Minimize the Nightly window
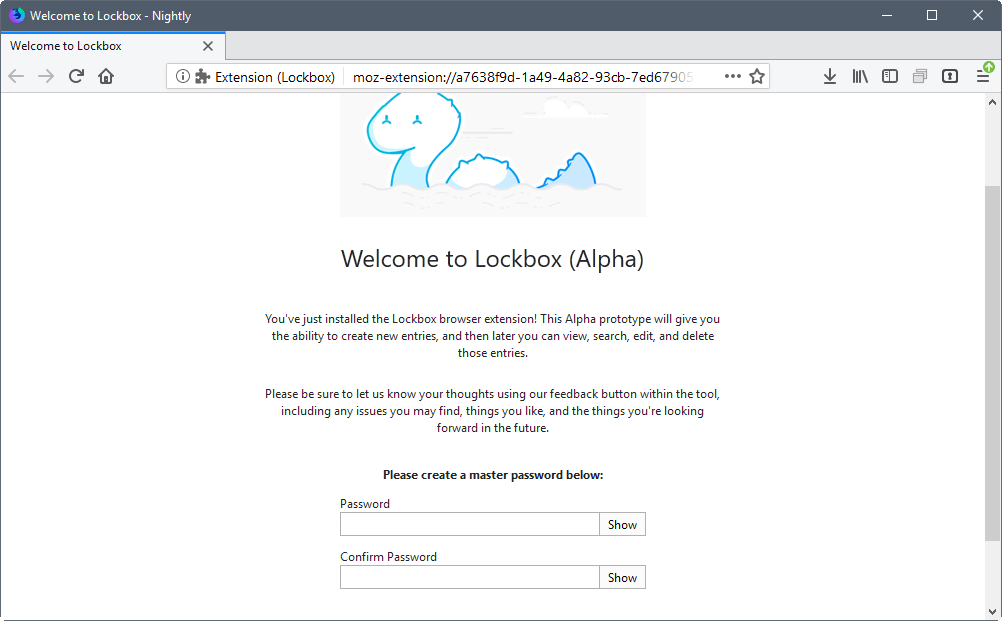 coord(886,15)
